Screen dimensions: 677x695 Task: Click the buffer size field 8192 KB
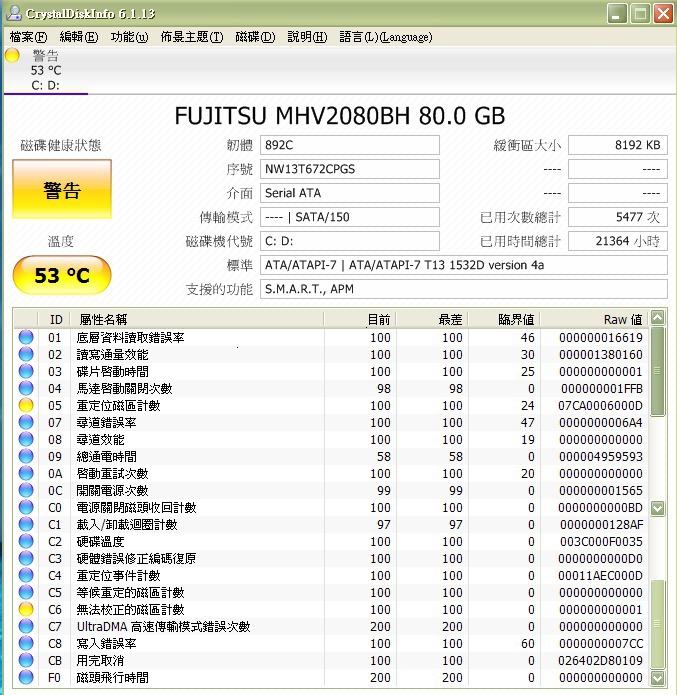click(x=618, y=145)
